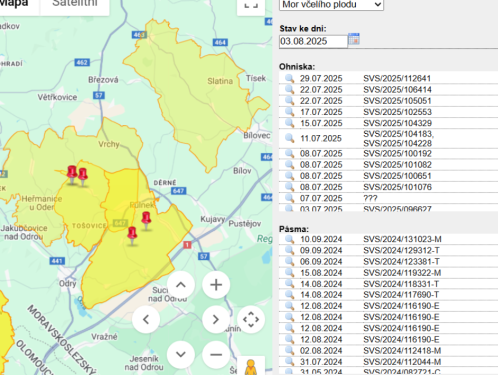Click the map move/pan mode icon

point(251,320)
